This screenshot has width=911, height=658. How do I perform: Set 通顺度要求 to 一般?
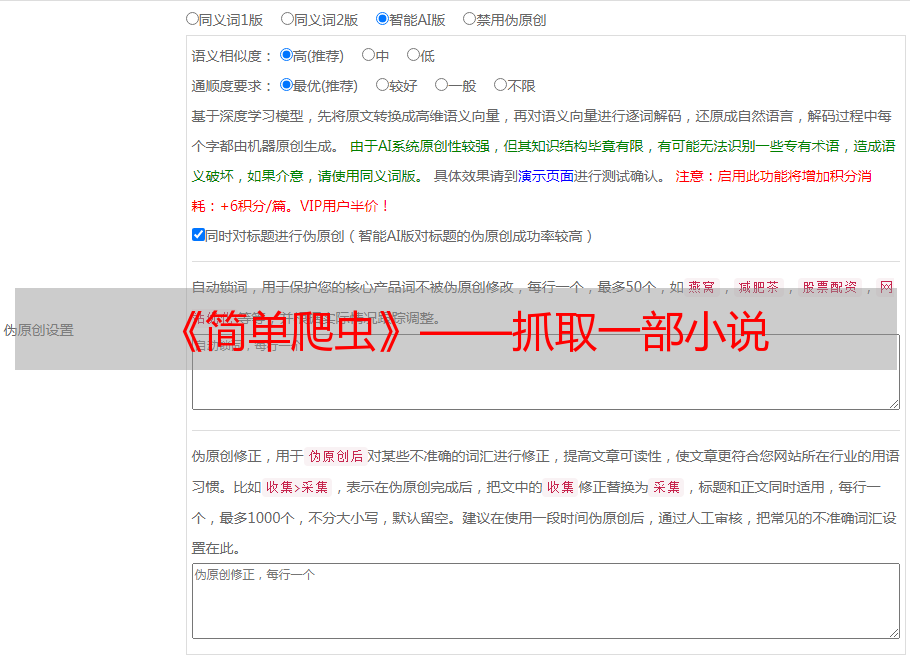coord(442,85)
